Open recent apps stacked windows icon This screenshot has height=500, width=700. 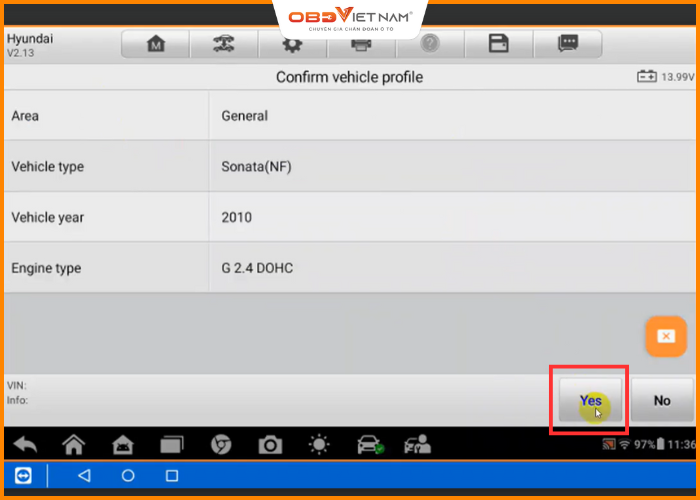172,445
